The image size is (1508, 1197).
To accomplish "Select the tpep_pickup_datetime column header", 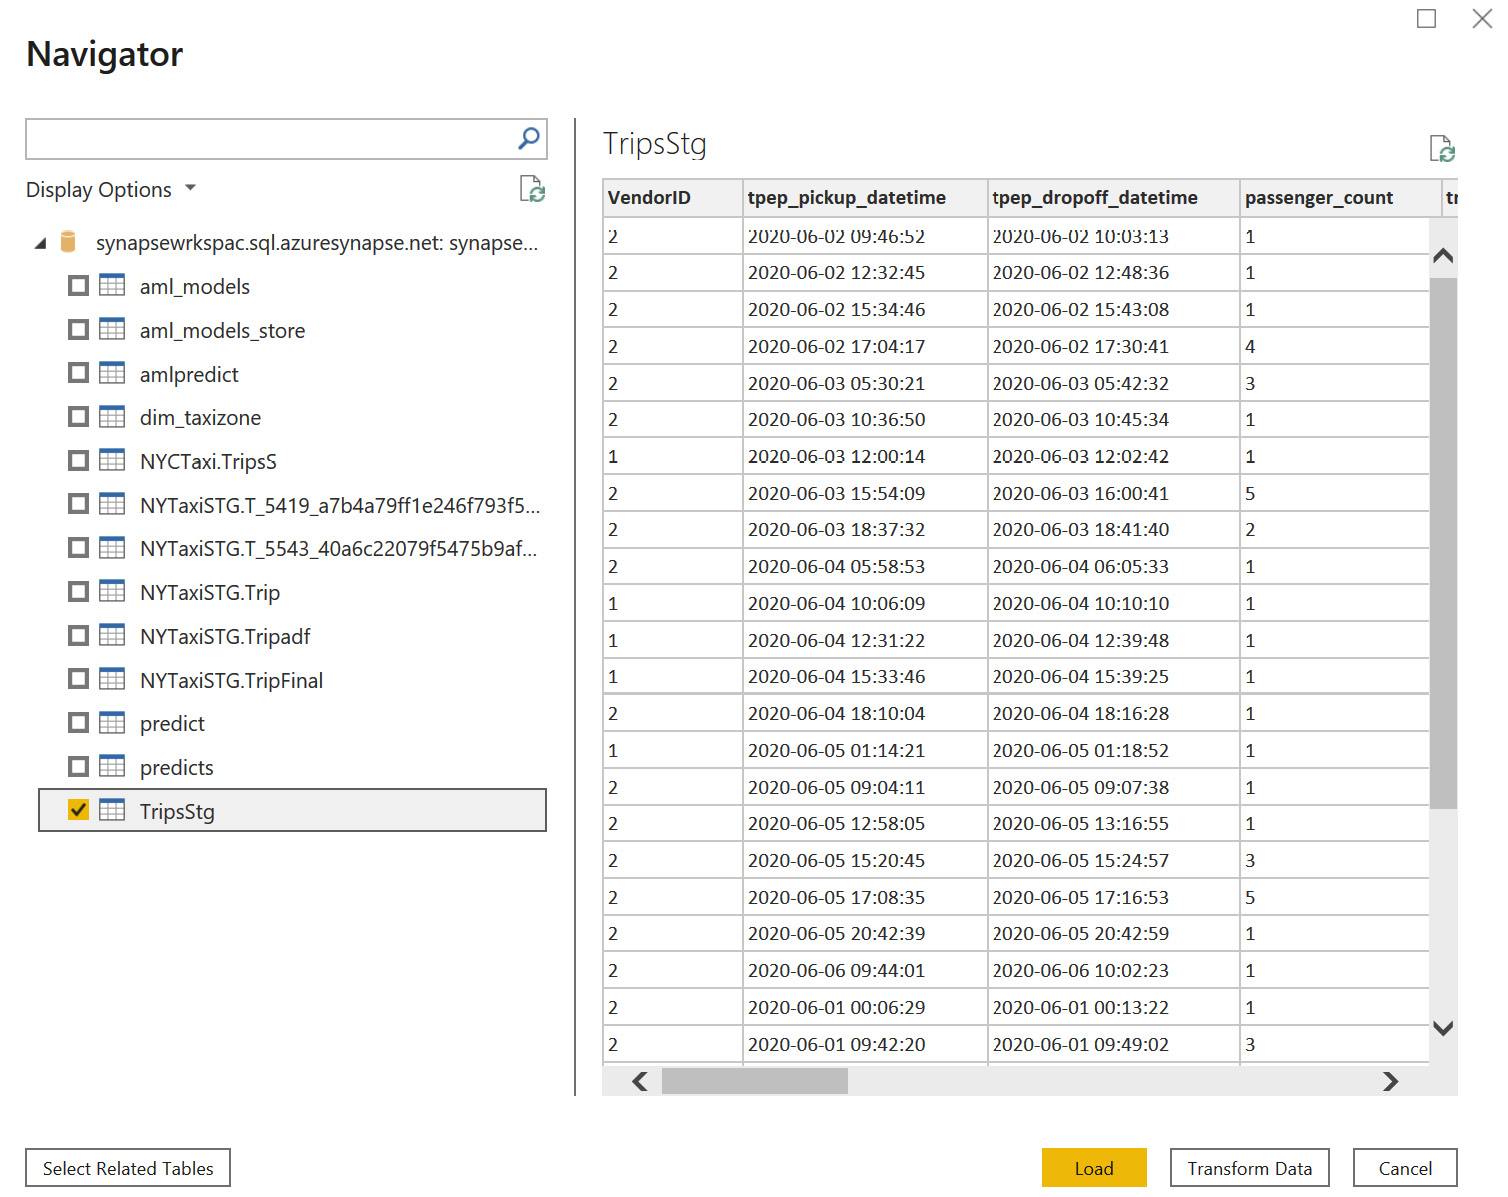I will click(x=866, y=197).
